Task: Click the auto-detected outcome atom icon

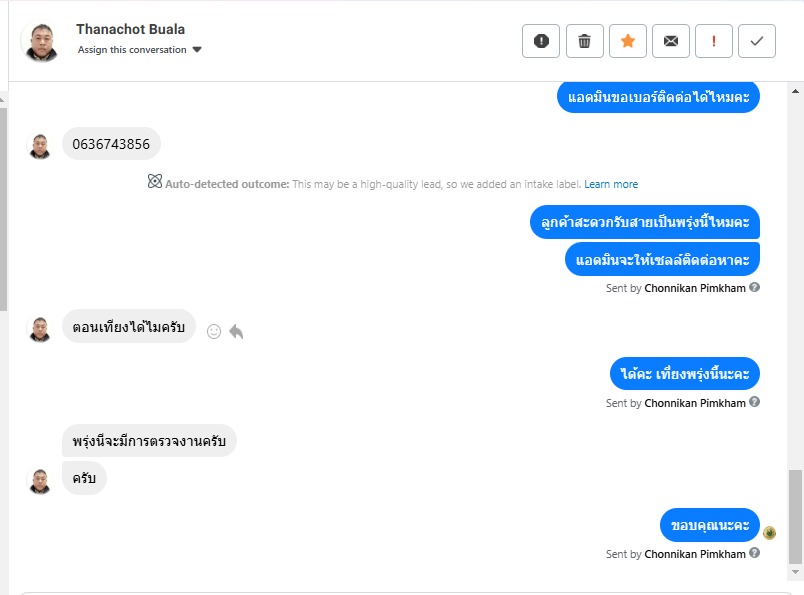Action: pos(155,183)
